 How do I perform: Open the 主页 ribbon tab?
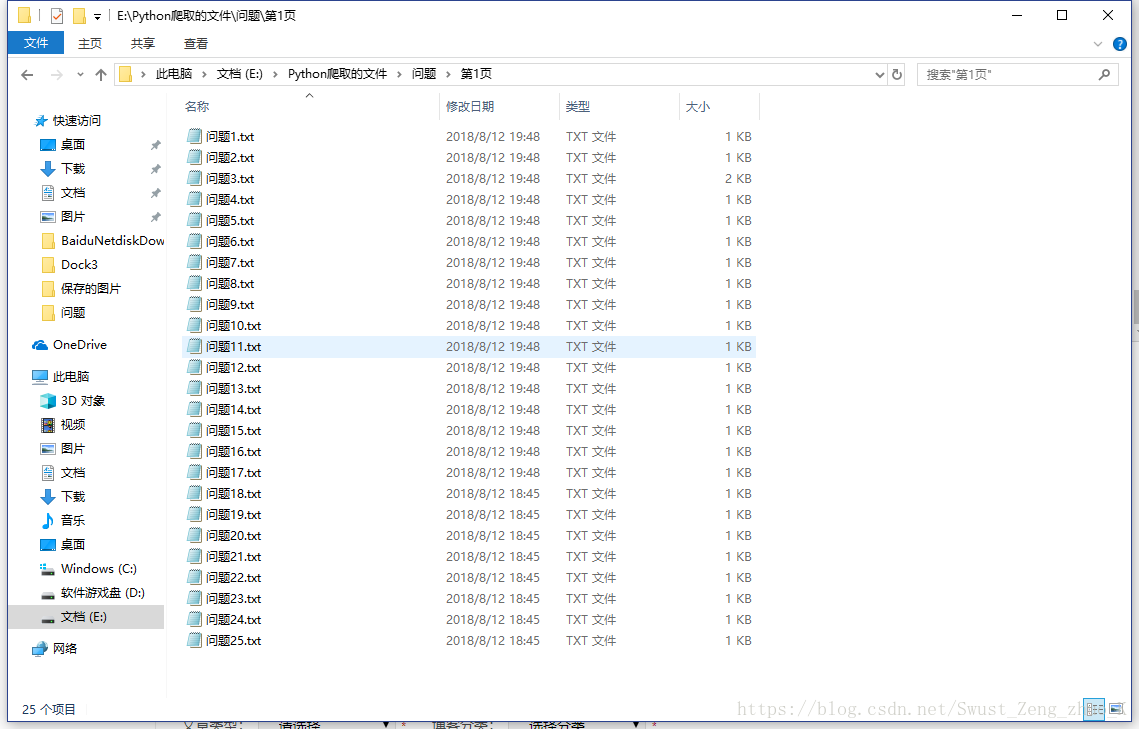90,44
